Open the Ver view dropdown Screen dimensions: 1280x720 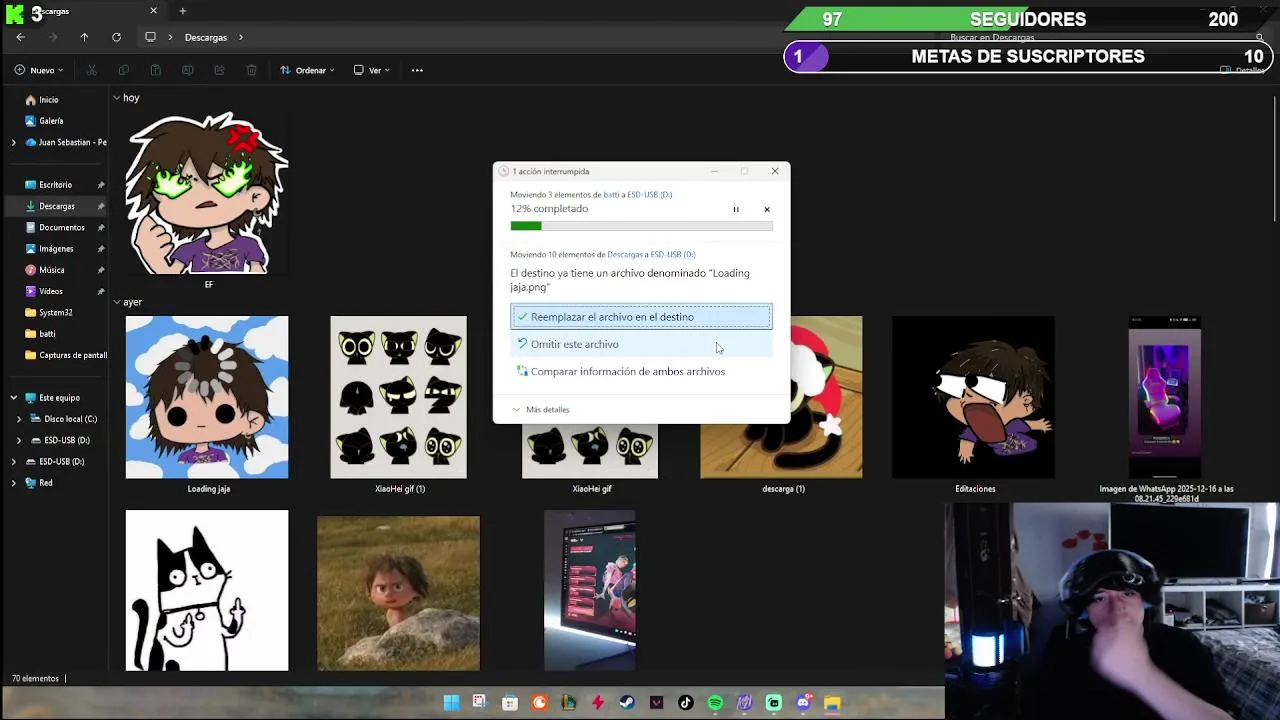(x=371, y=70)
